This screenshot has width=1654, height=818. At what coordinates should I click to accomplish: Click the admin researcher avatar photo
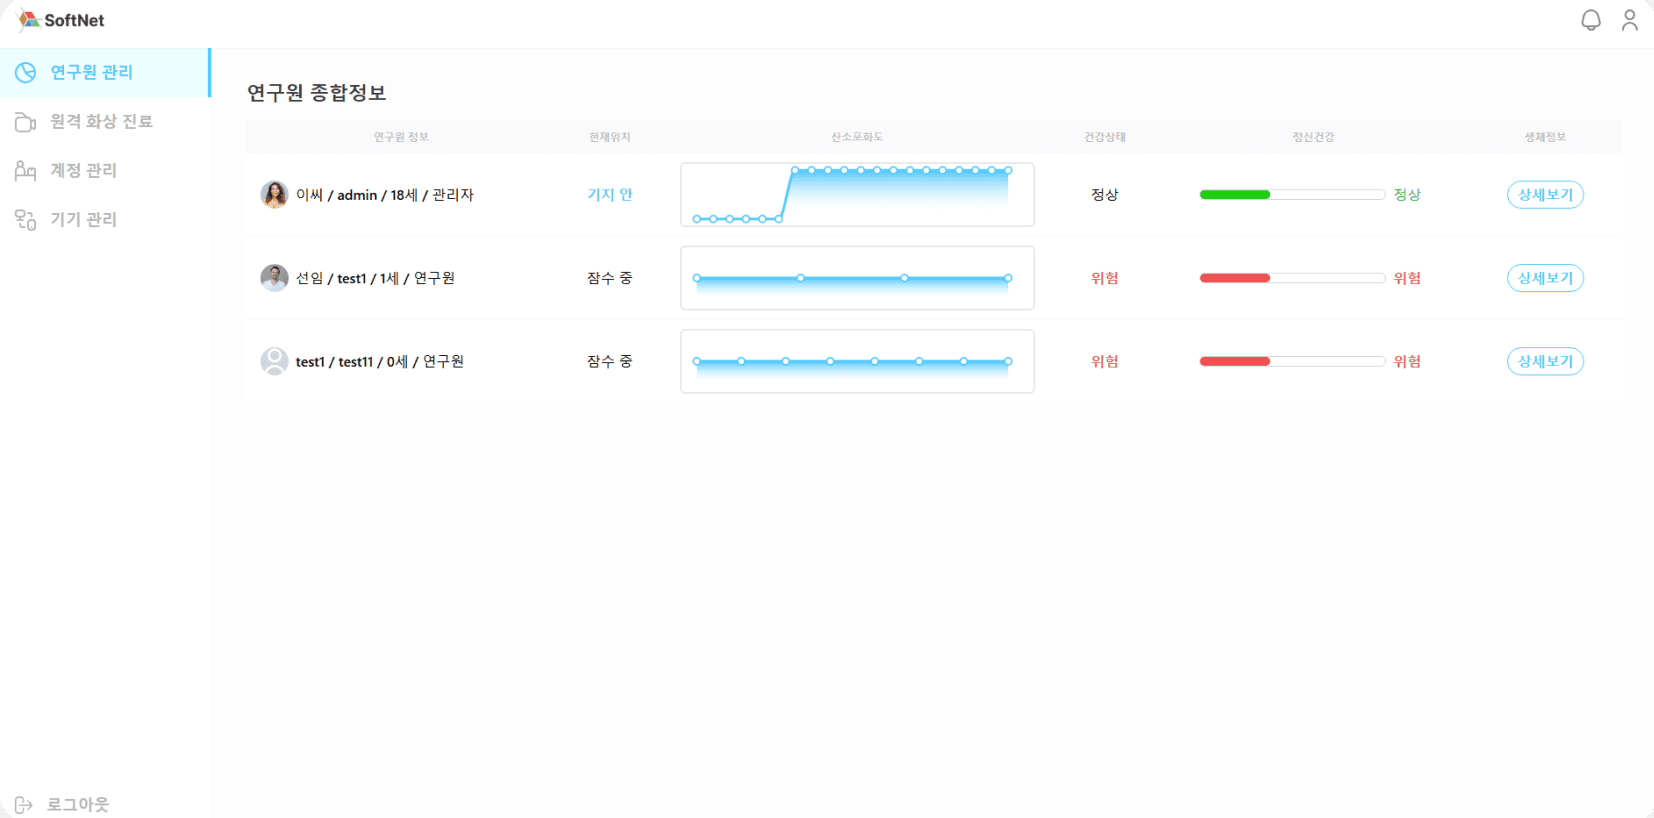coord(274,195)
